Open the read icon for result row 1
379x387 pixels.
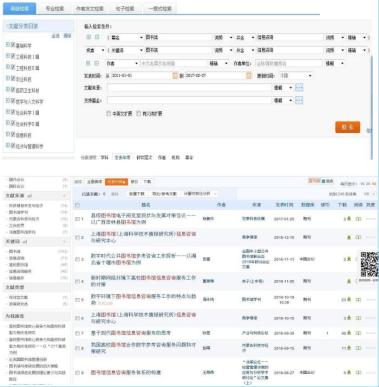click(x=358, y=219)
